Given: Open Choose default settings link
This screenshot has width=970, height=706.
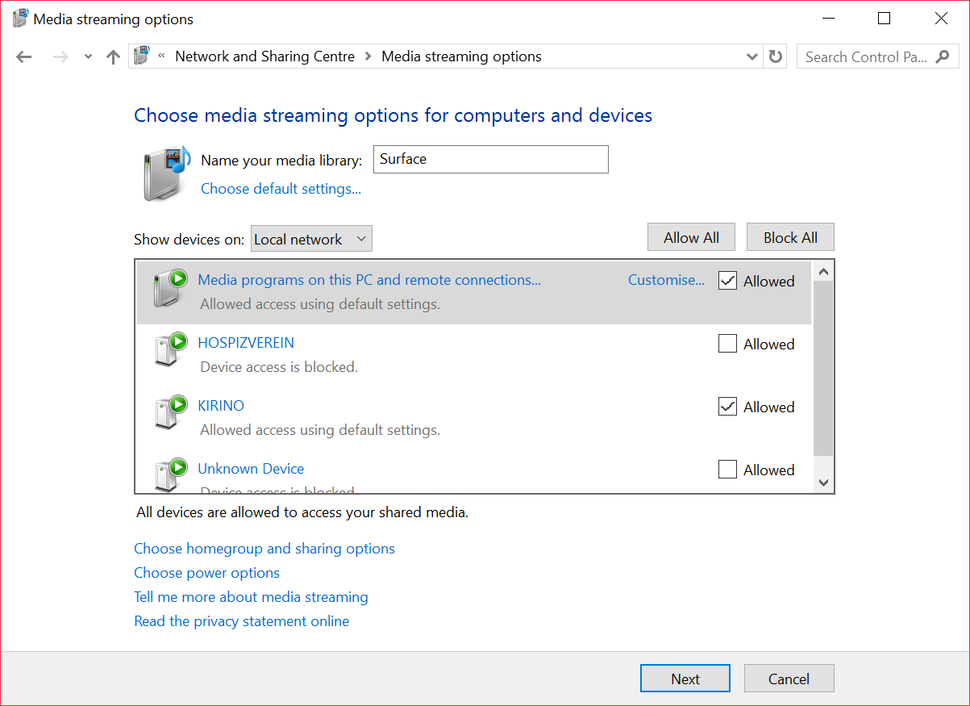Looking at the screenshot, I should pyautogui.click(x=281, y=189).
